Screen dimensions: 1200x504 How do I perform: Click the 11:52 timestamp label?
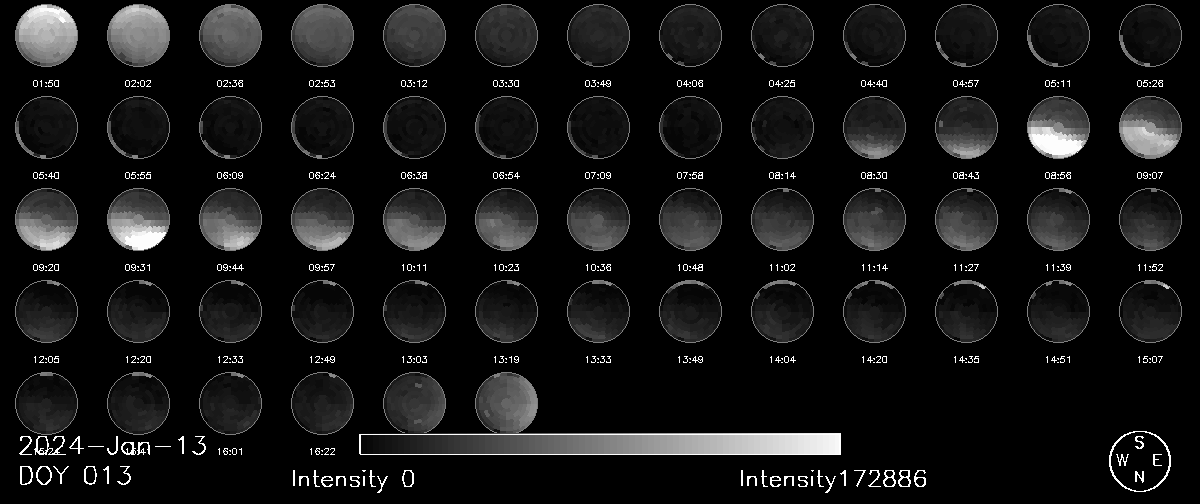1151,268
